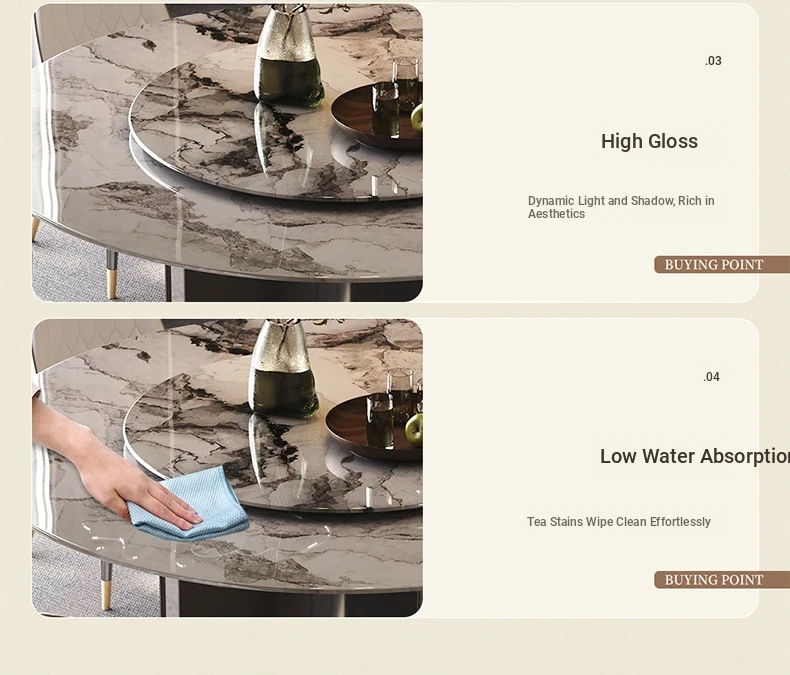Click the Low Water Absorption heading

pyautogui.click(x=695, y=456)
